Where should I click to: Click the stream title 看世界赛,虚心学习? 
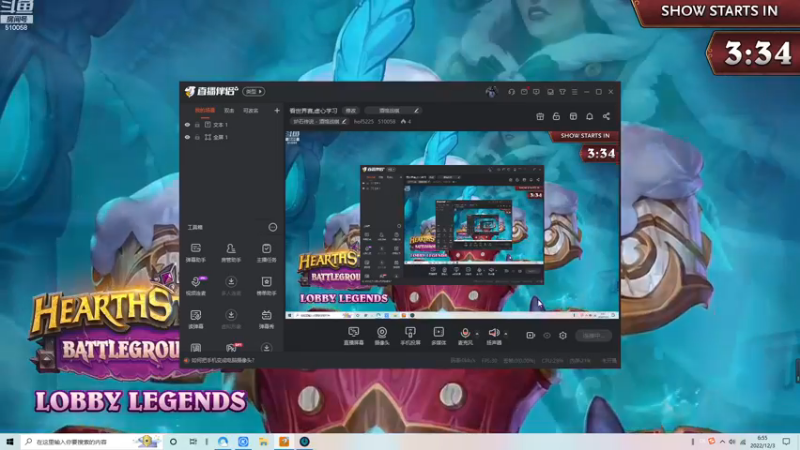(313, 111)
